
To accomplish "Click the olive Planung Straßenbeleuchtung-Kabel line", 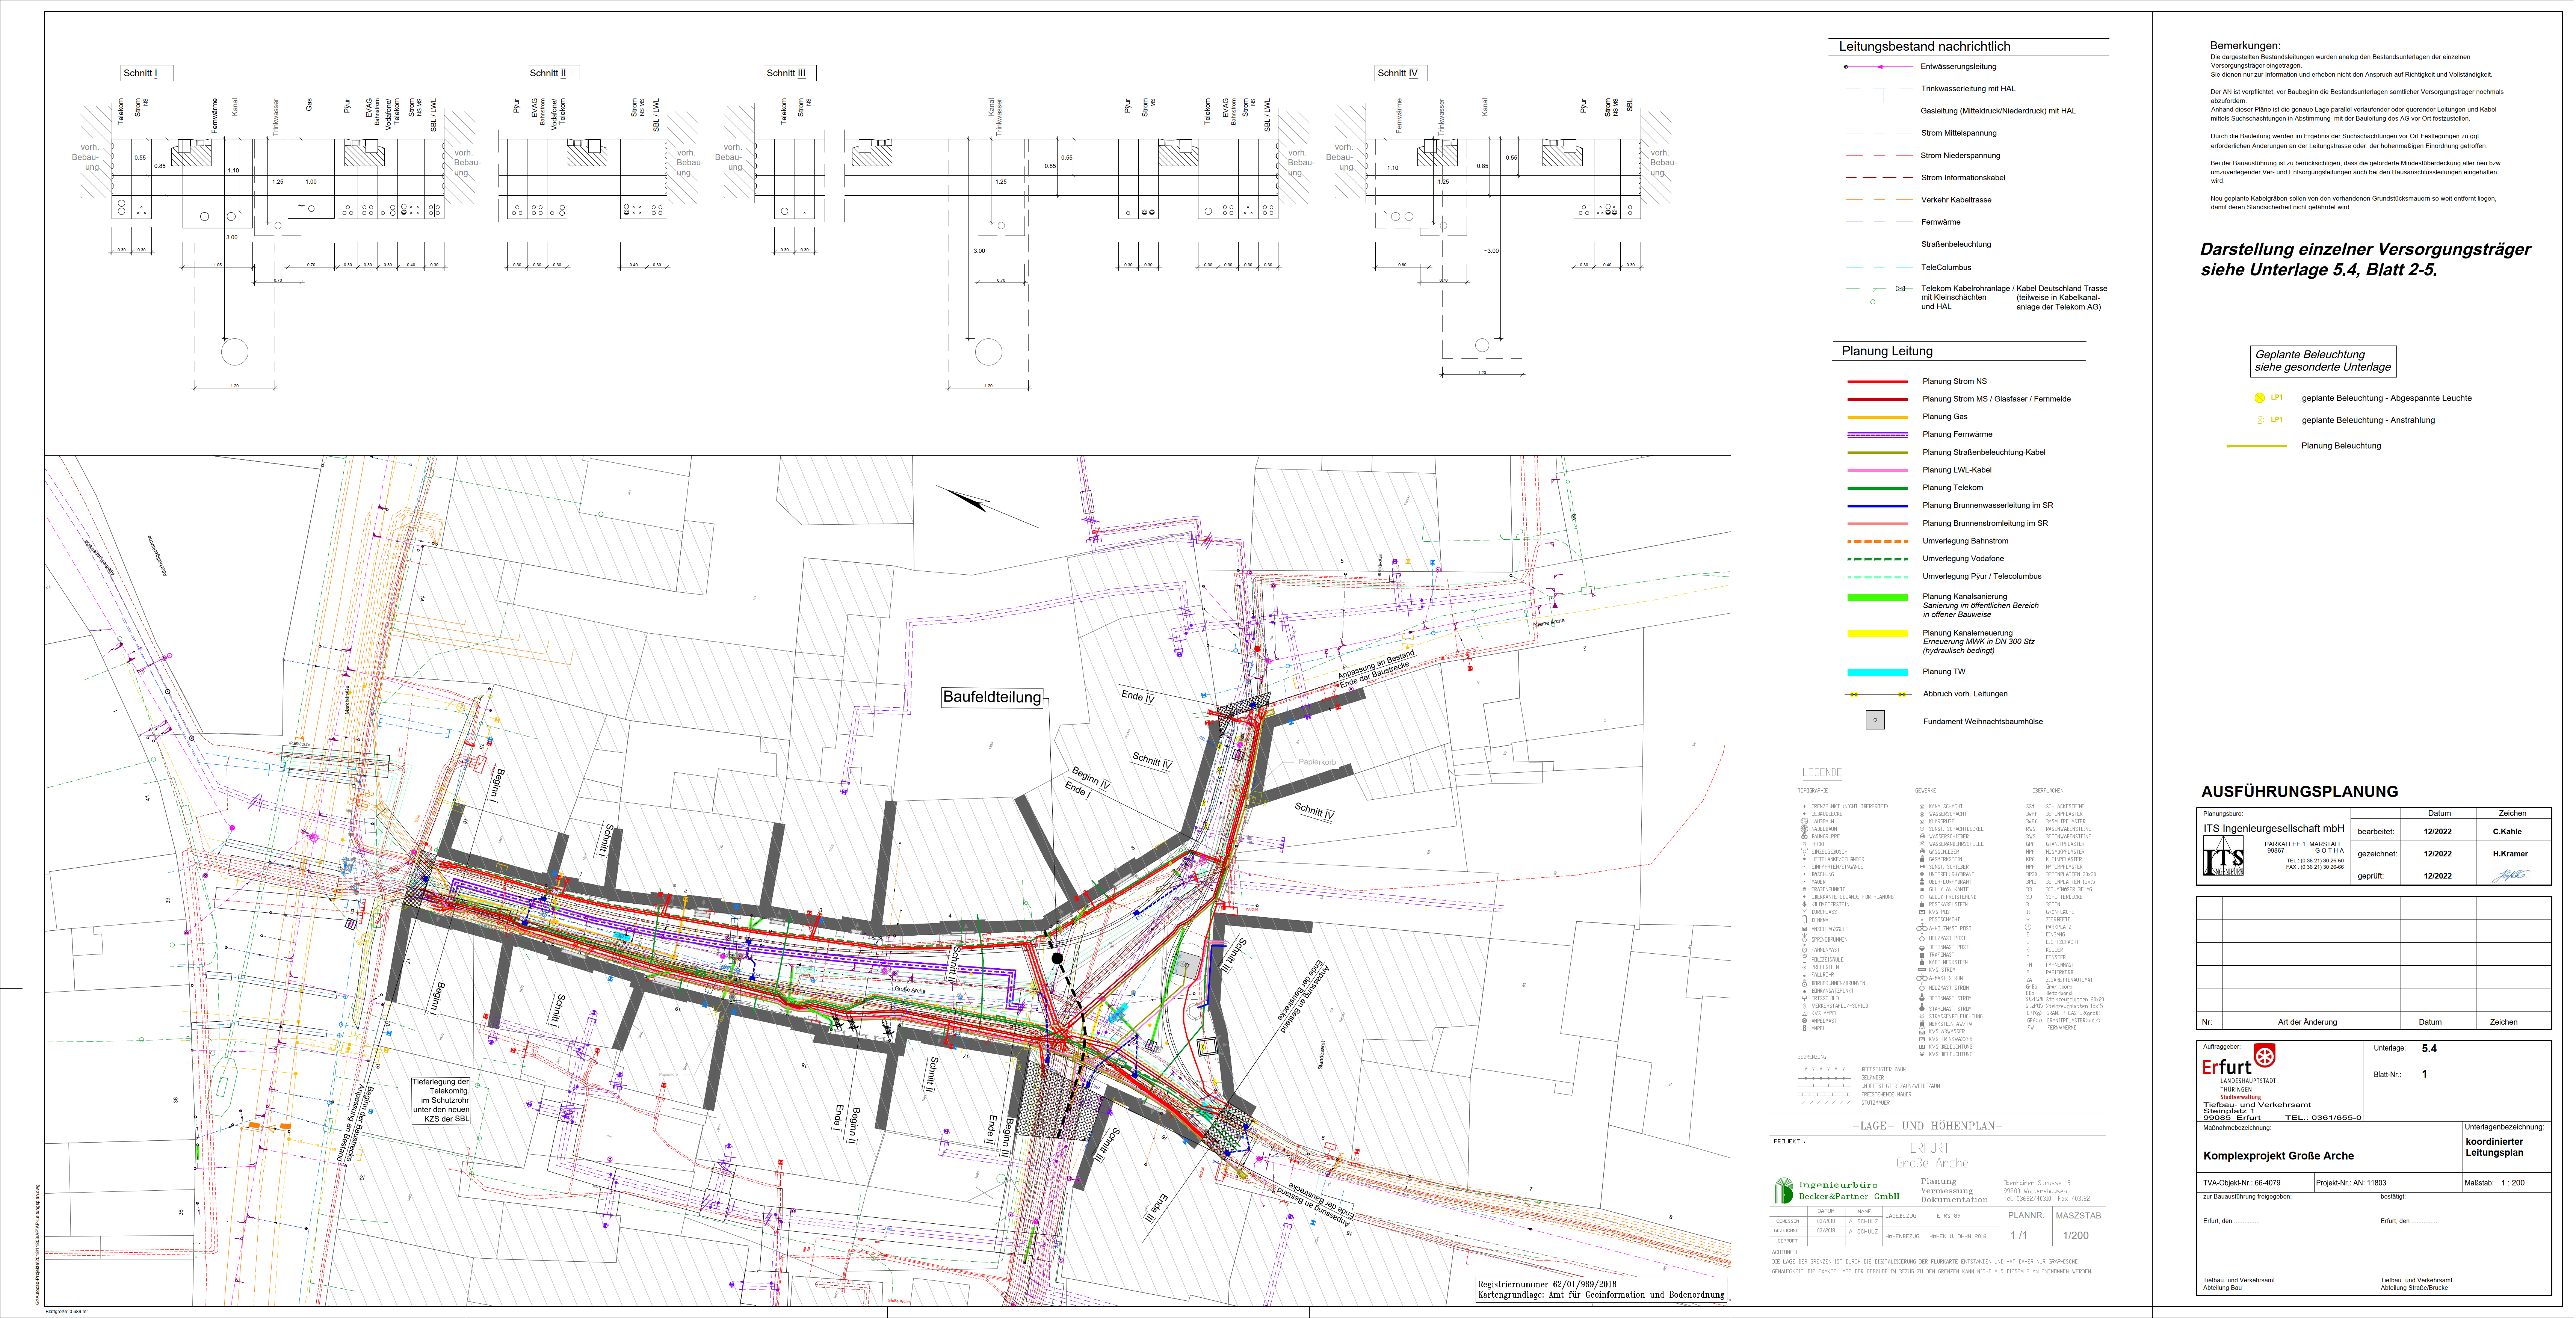I will (1877, 453).
